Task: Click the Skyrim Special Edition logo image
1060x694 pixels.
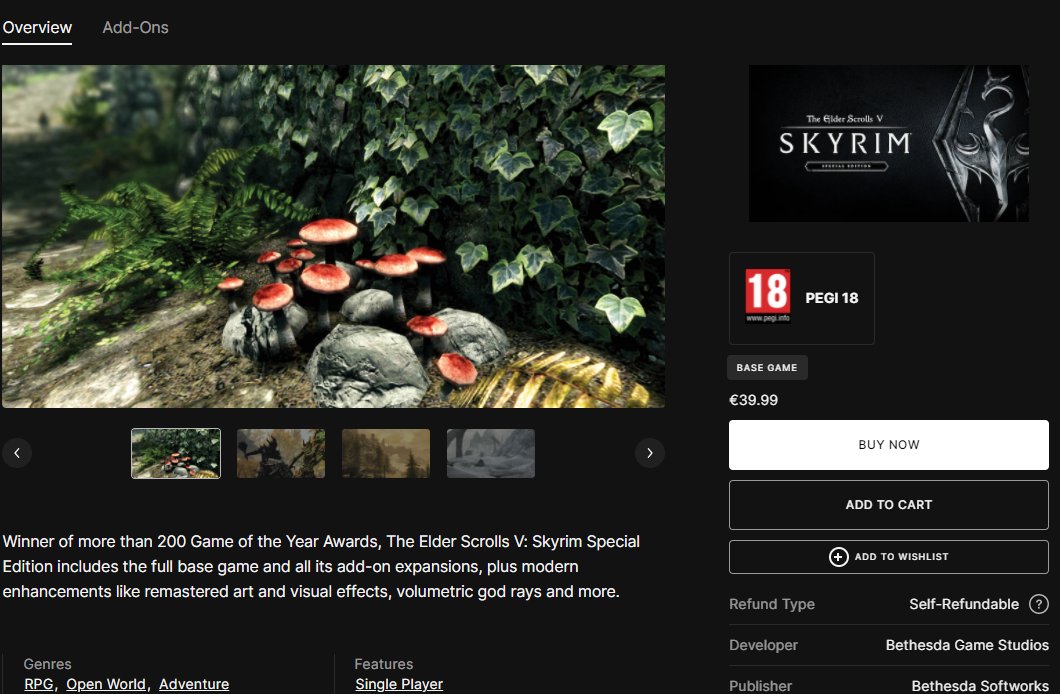Action: (x=888, y=142)
